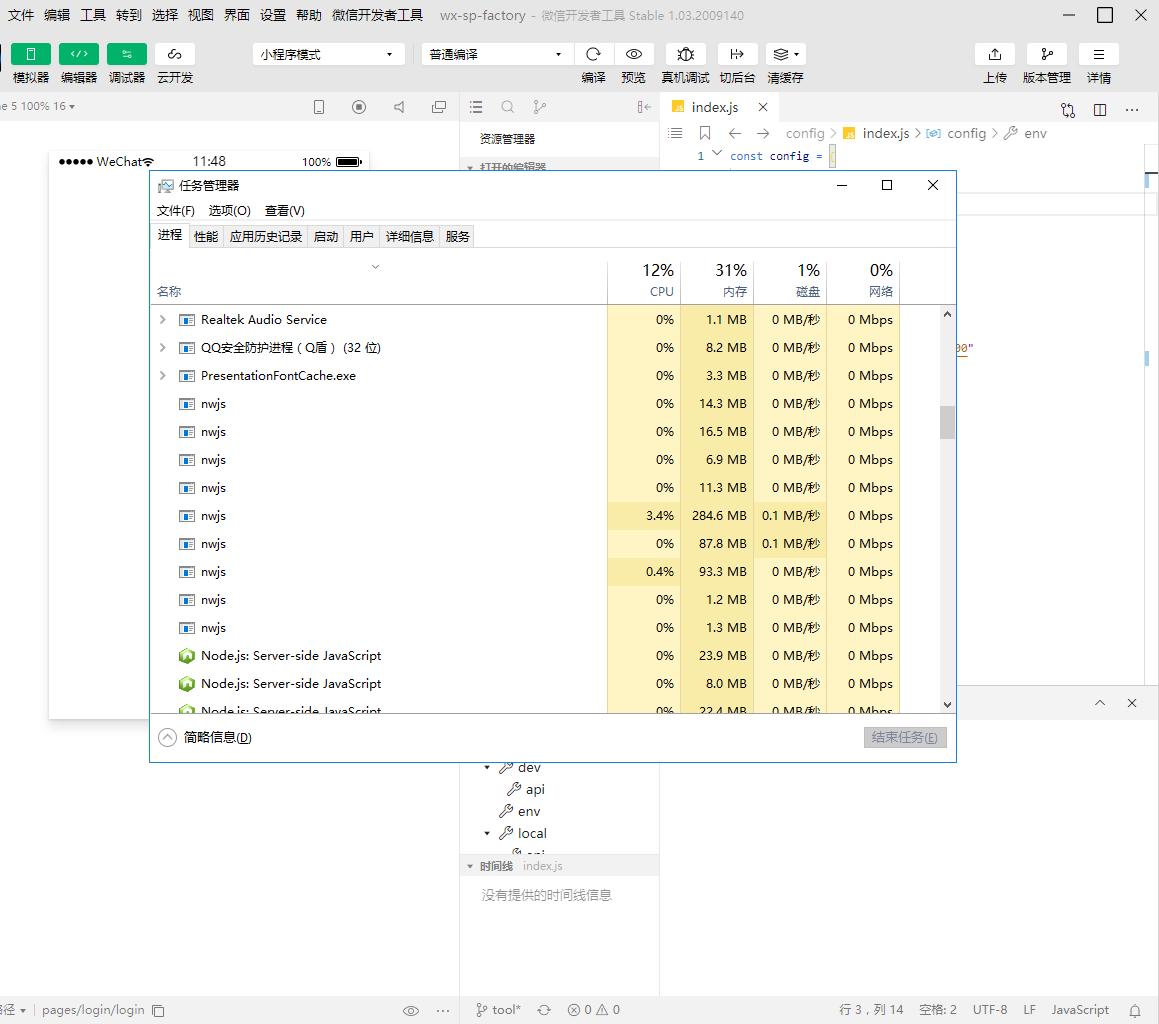
Task: Expand the PresentationFontCache.exe process
Action: point(163,376)
